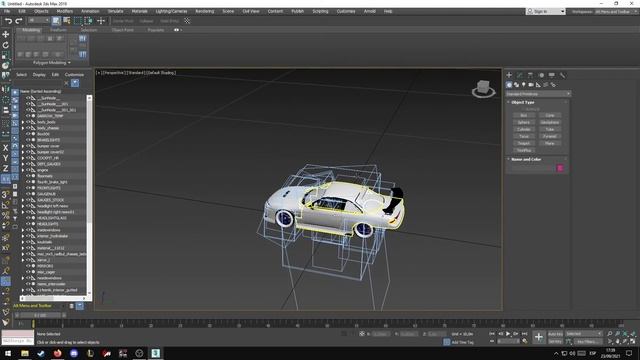Image resolution: width=640 pixels, height=360 pixels.
Task: Select the Move tool in left toolbar
Action: (x=6, y=34)
